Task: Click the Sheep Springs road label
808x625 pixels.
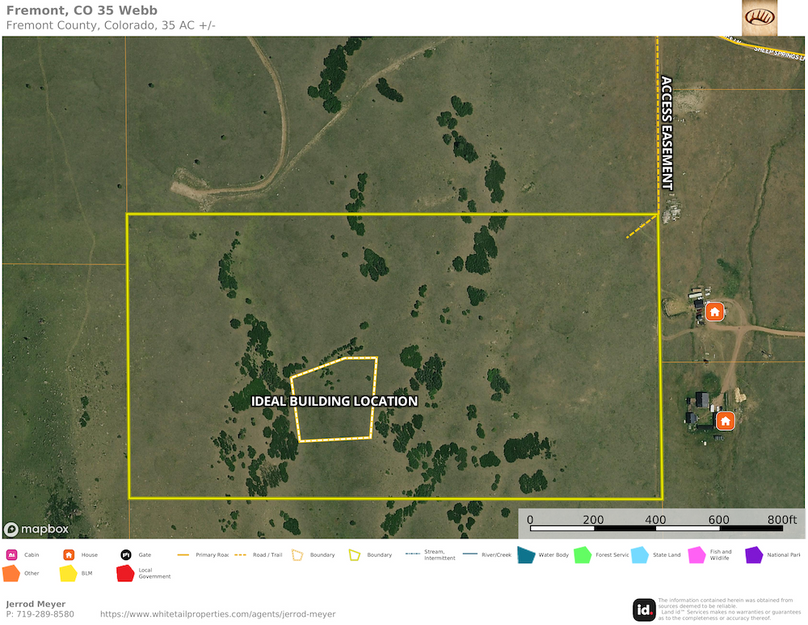Action: click(x=779, y=52)
